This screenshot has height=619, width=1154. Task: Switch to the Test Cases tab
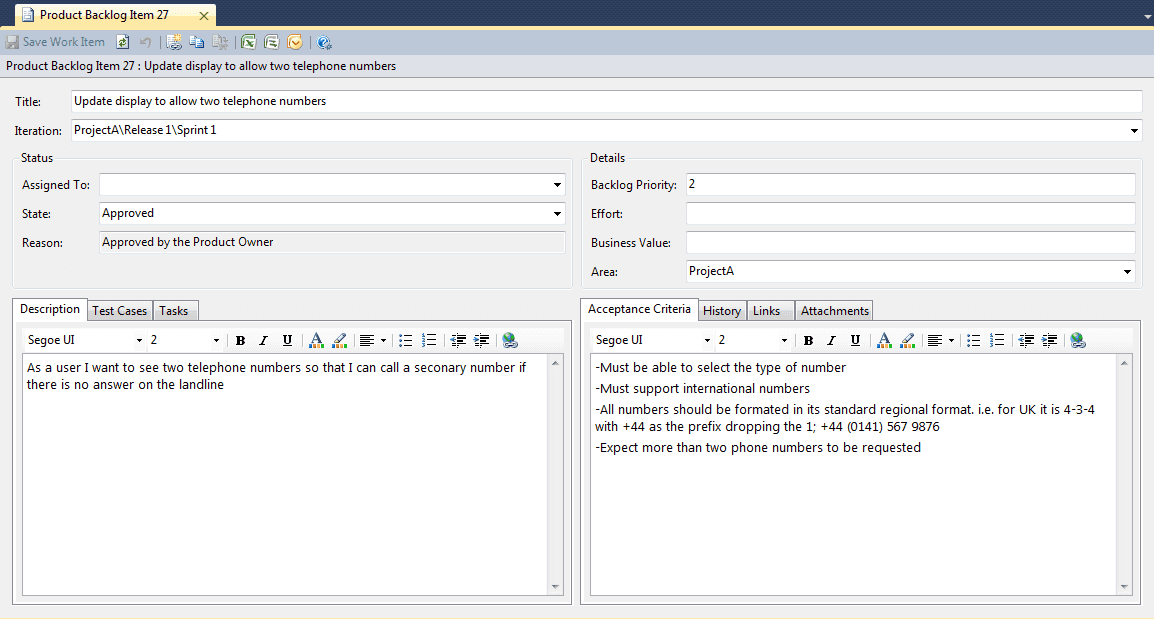[x=120, y=311]
